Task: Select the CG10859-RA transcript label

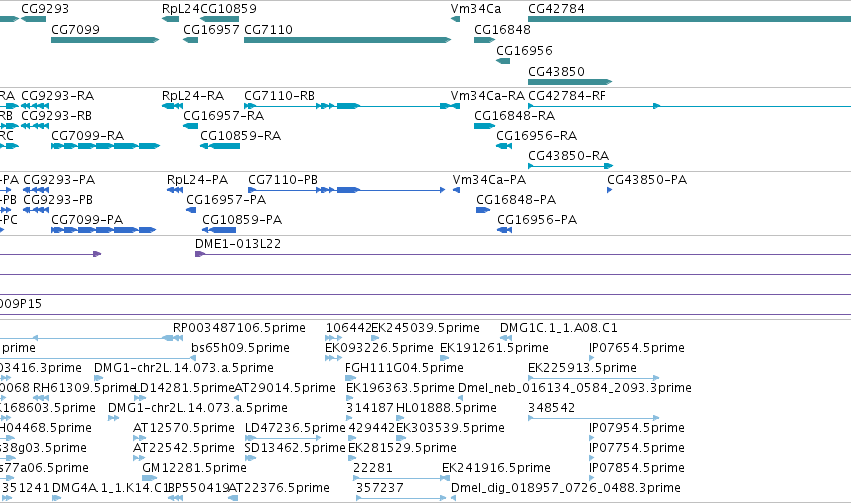Action: pyautogui.click(x=240, y=136)
